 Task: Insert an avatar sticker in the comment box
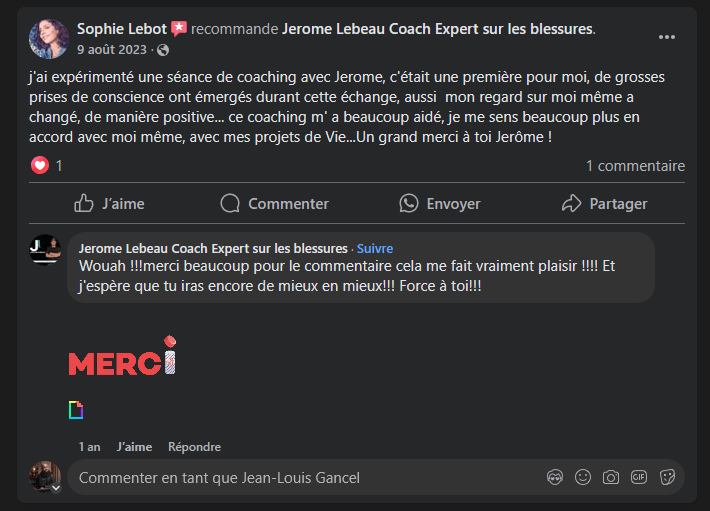click(554, 478)
